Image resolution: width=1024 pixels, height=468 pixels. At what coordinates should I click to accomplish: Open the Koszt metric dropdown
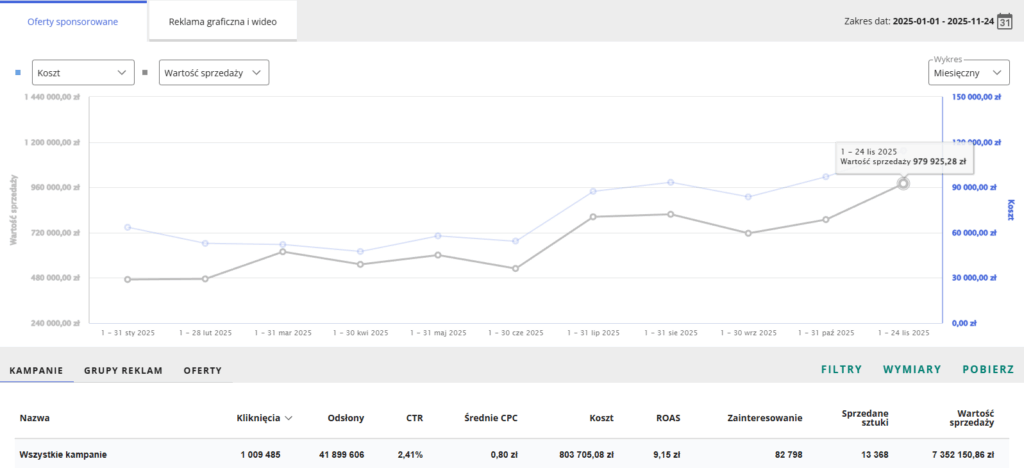[x=83, y=73]
